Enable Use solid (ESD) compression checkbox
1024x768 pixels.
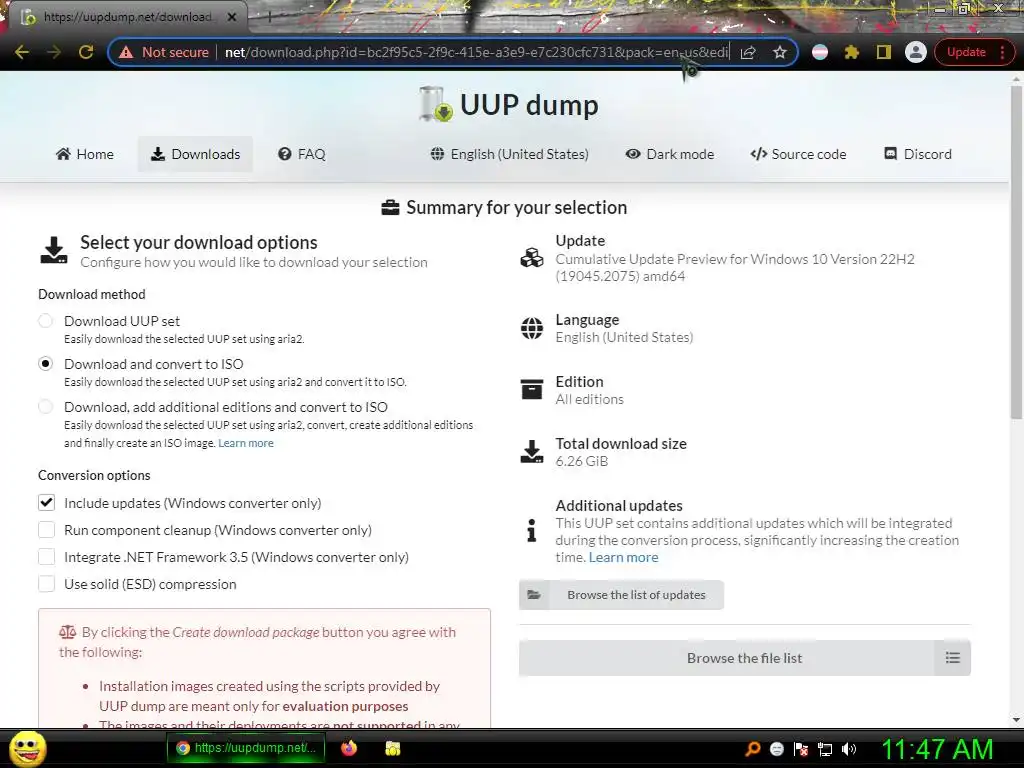click(46, 584)
